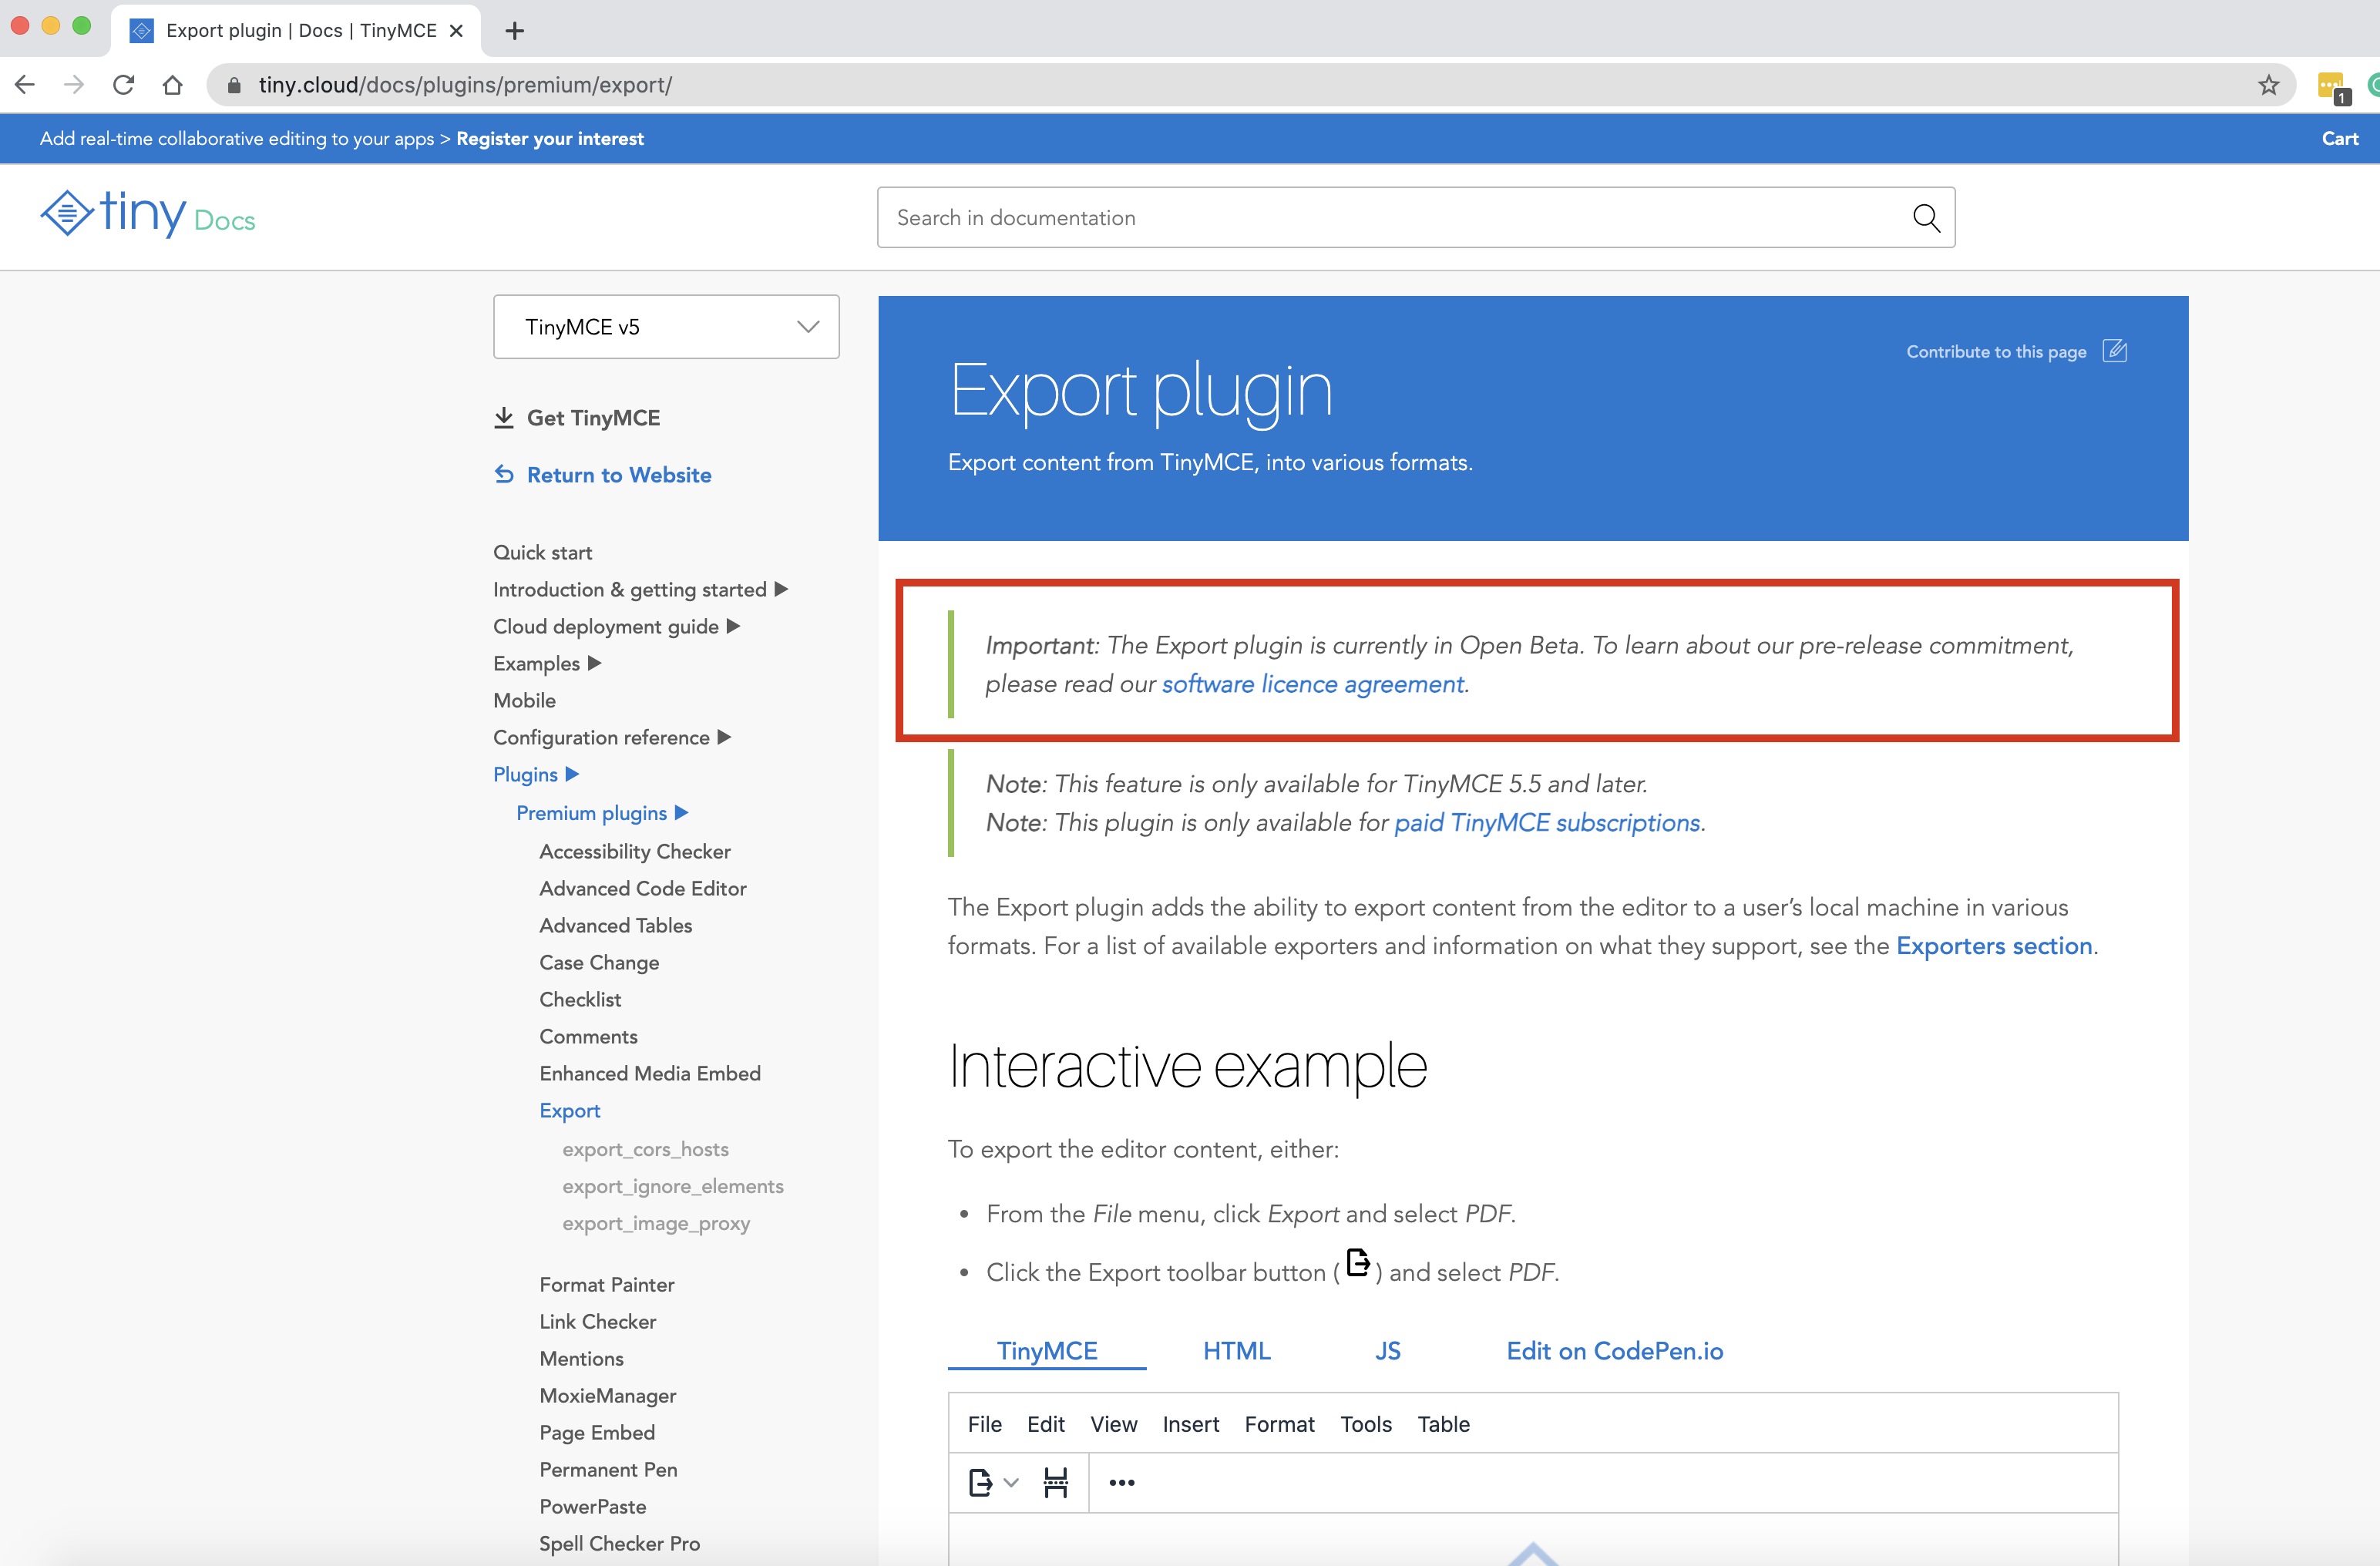The height and width of the screenshot is (1566, 2380).
Task: Click the search magnifier icon
Action: 1925,217
